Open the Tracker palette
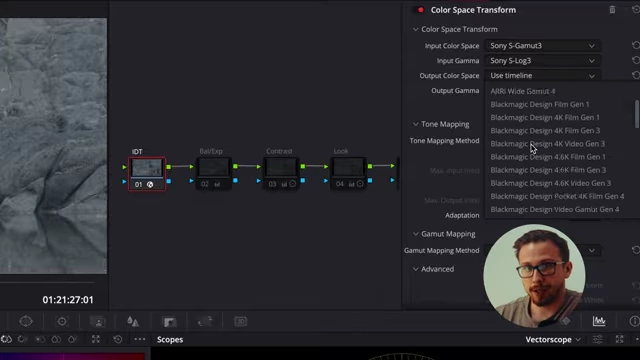The image size is (640, 360). pos(62,321)
